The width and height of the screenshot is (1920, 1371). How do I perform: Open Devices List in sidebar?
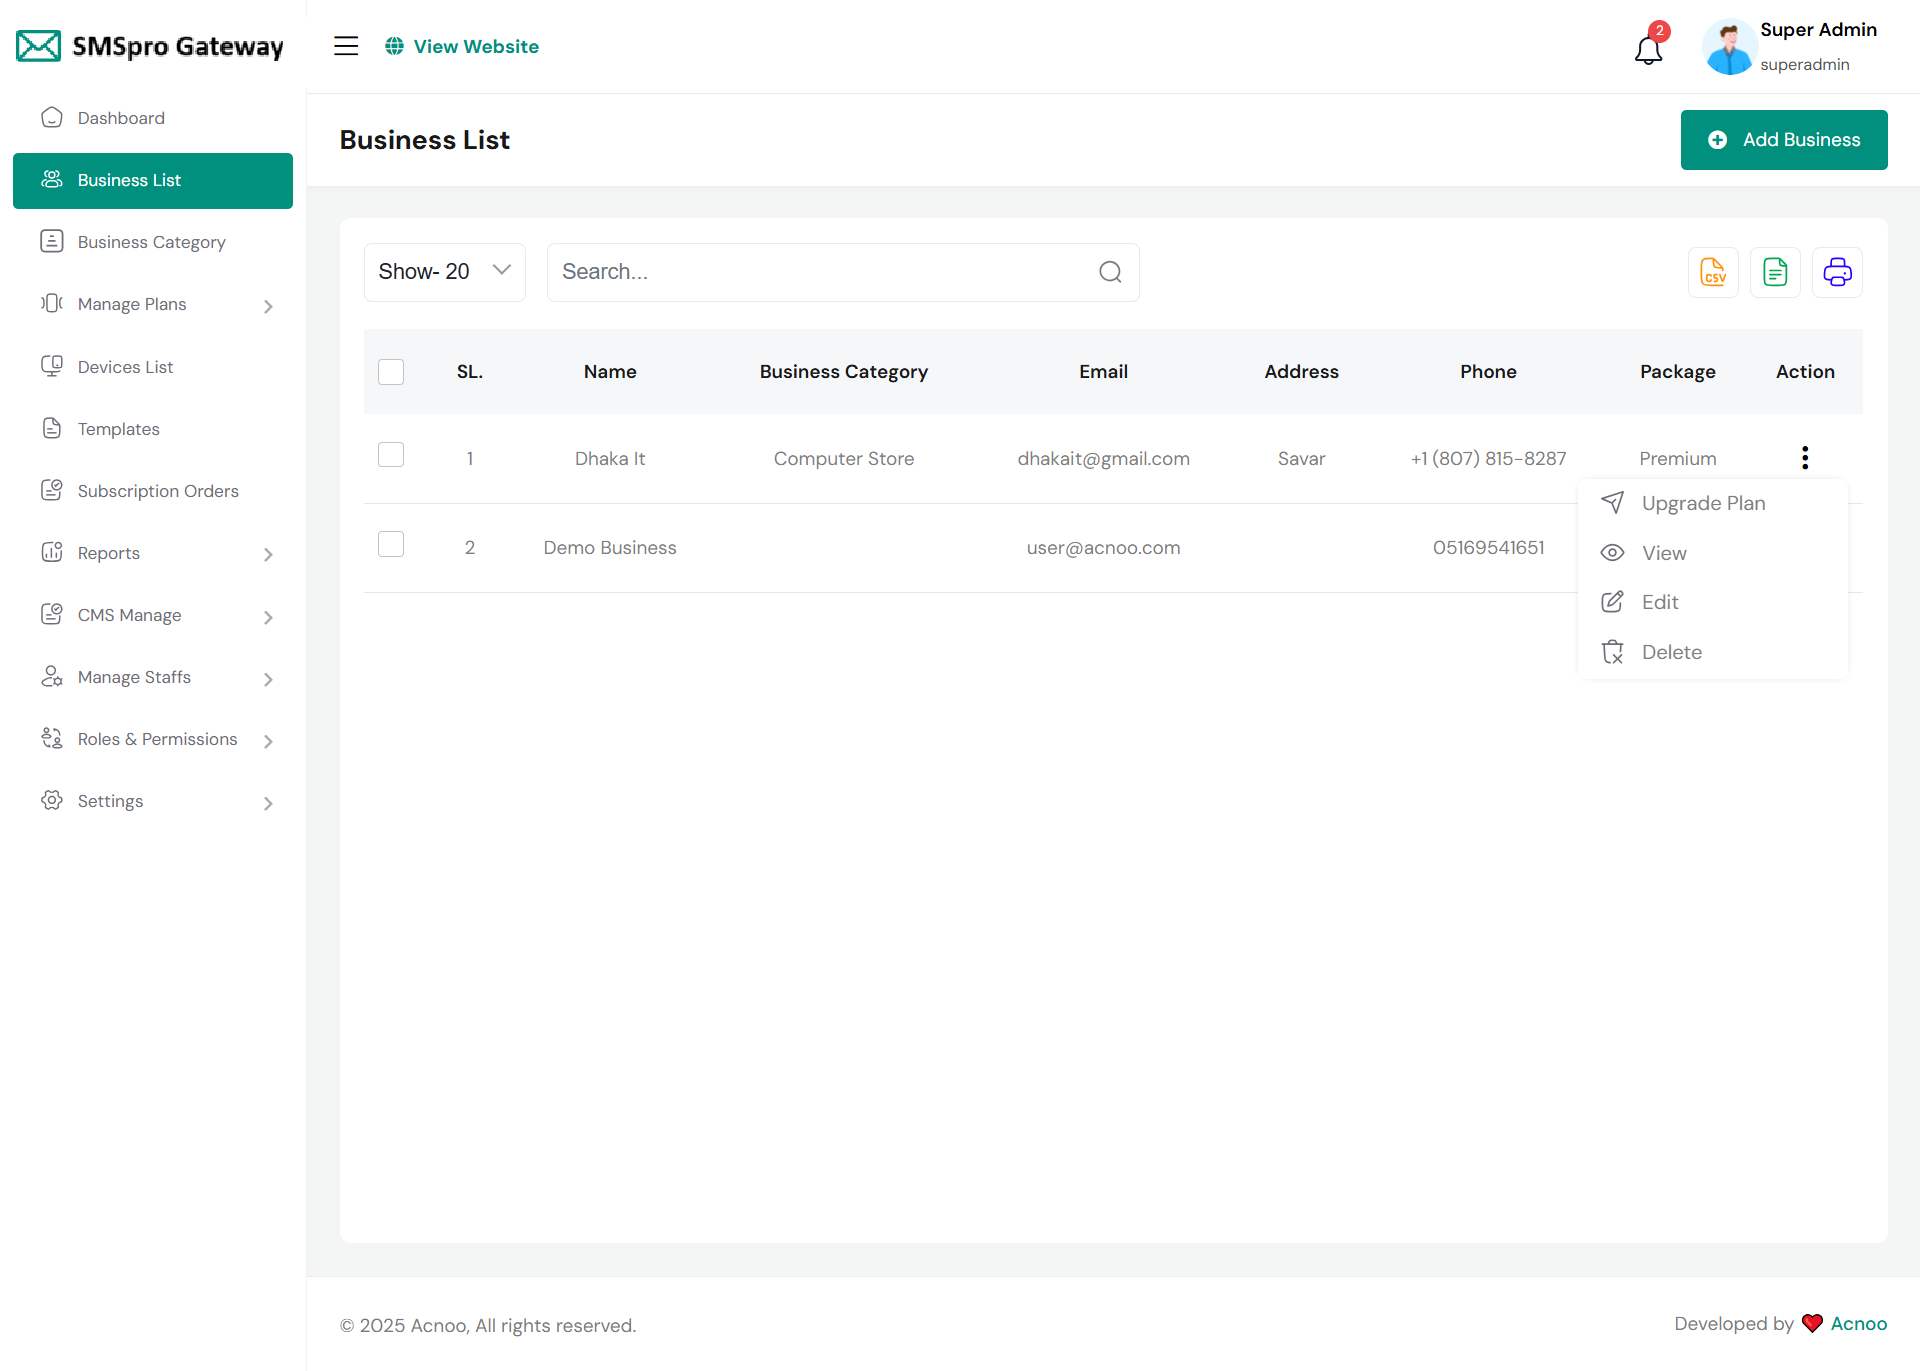tap(125, 367)
